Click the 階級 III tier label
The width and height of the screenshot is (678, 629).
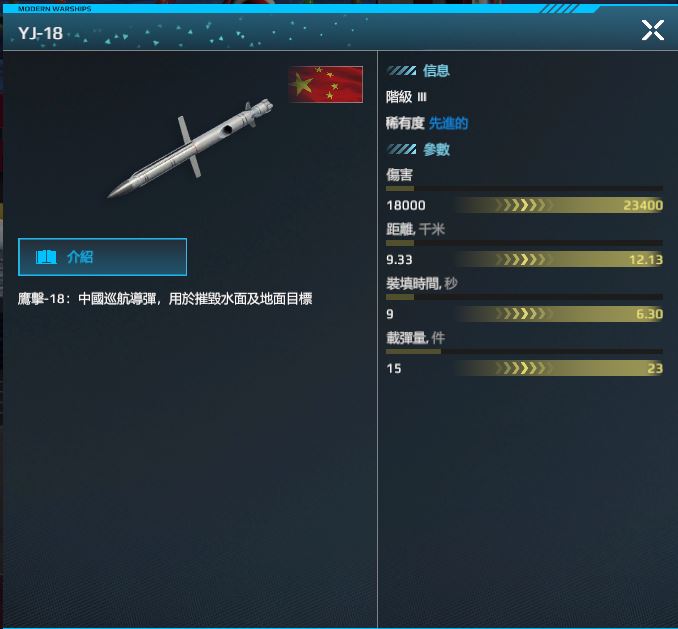click(406, 97)
